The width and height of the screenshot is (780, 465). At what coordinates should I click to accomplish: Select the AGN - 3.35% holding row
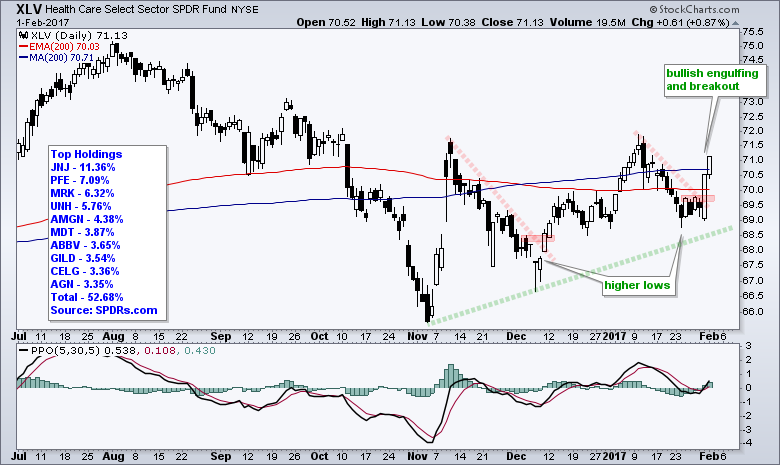[x=82, y=283]
